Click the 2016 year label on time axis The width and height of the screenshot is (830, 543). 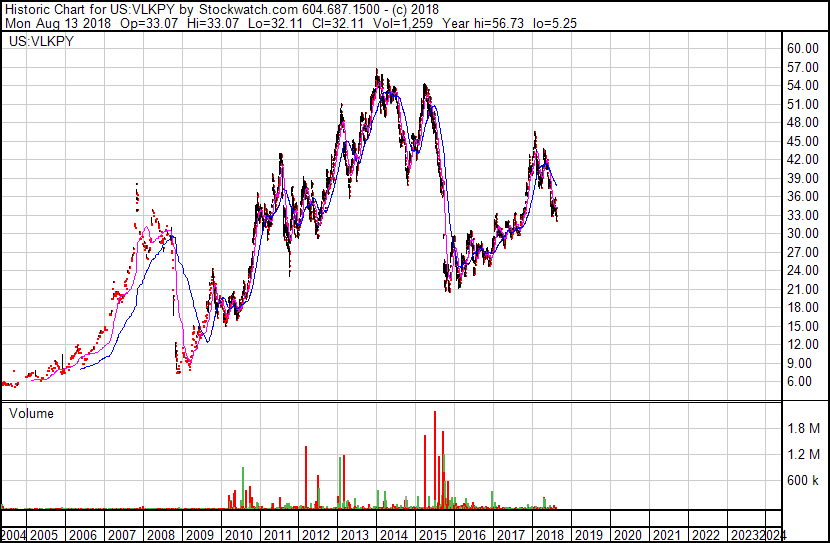(472, 535)
